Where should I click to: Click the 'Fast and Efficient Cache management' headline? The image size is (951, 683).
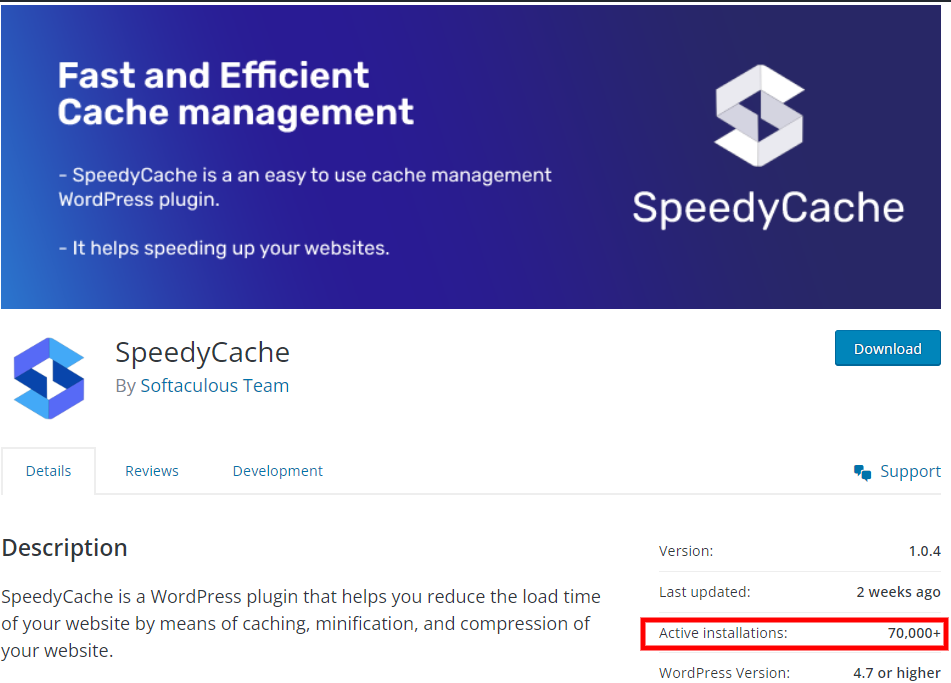tap(235, 94)
